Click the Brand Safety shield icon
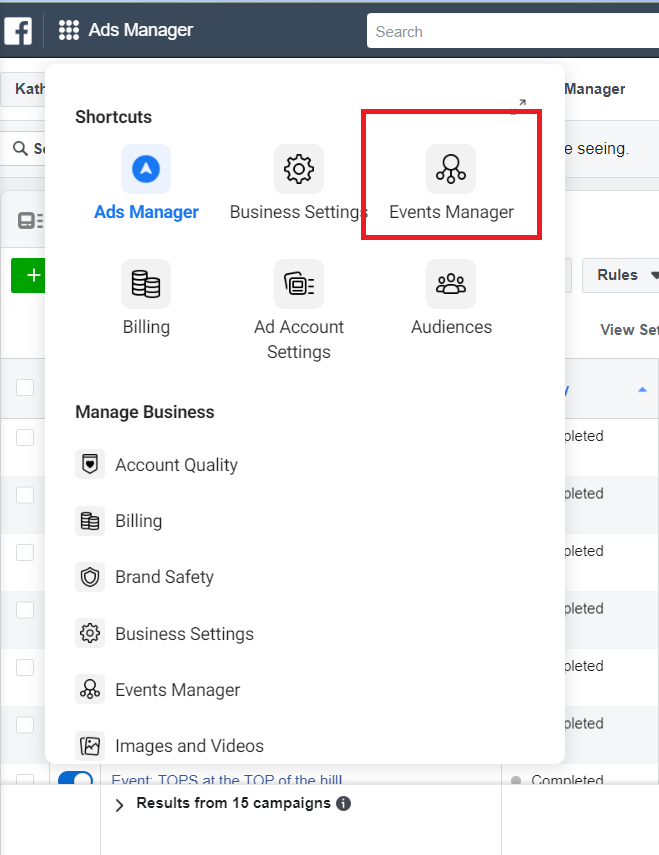 click(90, 577)
